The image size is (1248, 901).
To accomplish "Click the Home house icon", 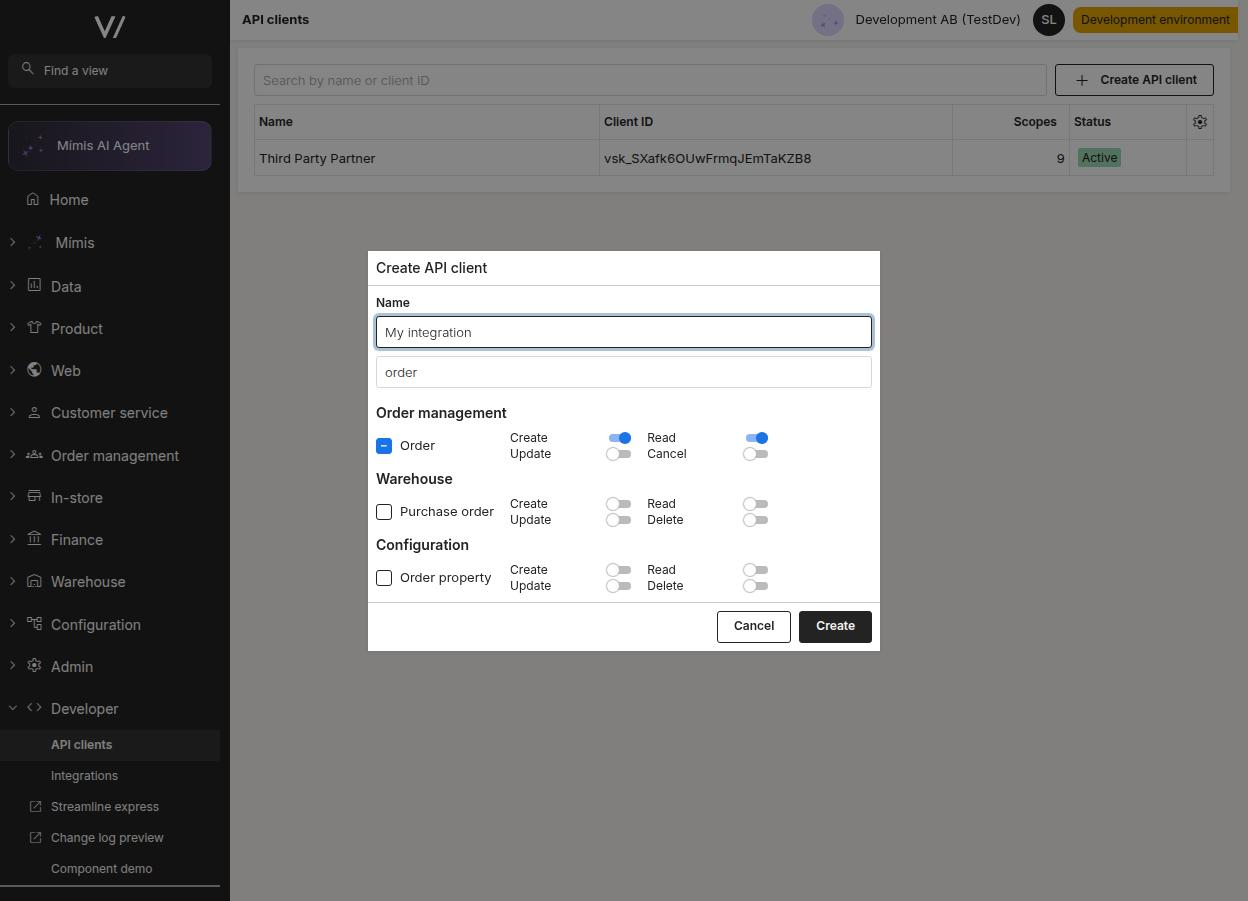I will tap(34, 199).
